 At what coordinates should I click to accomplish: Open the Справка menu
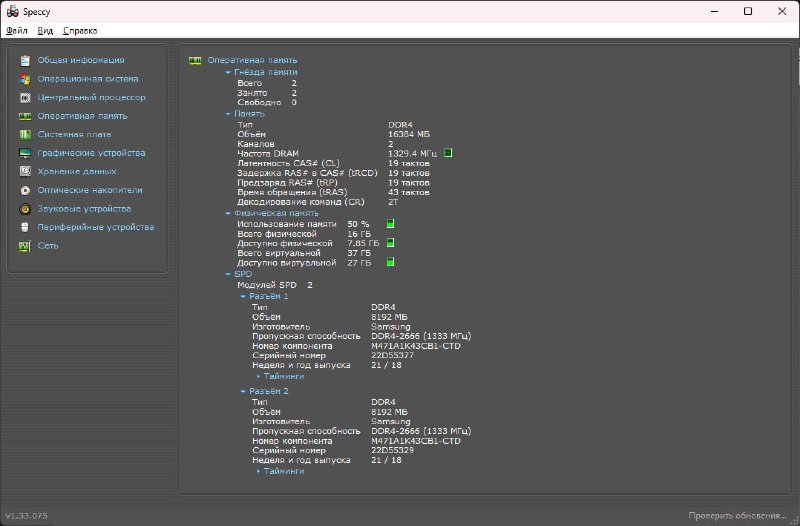(x=80, y=31)
